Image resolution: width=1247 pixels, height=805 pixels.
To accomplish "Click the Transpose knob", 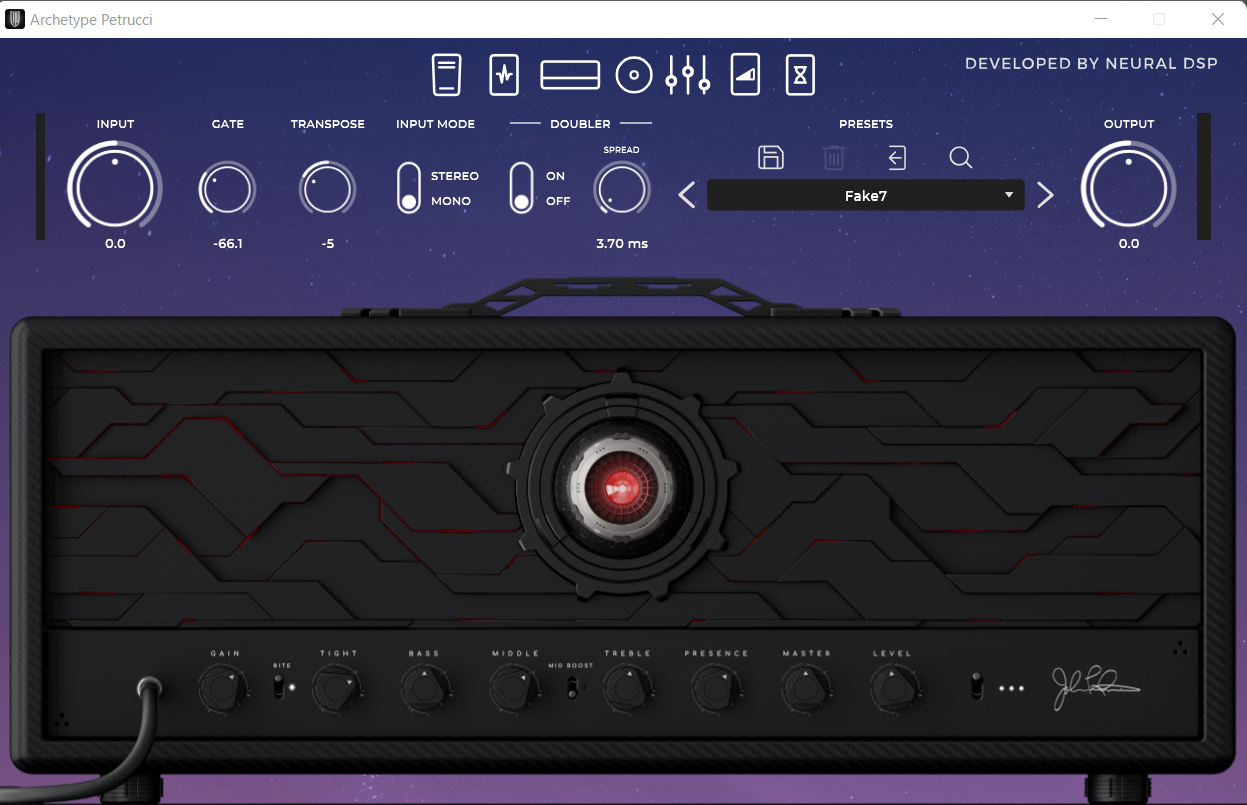I will coord(328,188).
